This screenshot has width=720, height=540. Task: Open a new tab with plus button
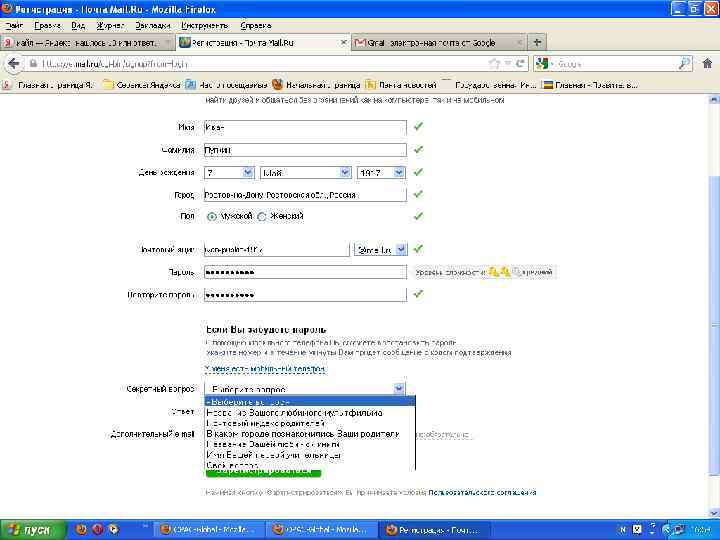(x=537, y=43)
